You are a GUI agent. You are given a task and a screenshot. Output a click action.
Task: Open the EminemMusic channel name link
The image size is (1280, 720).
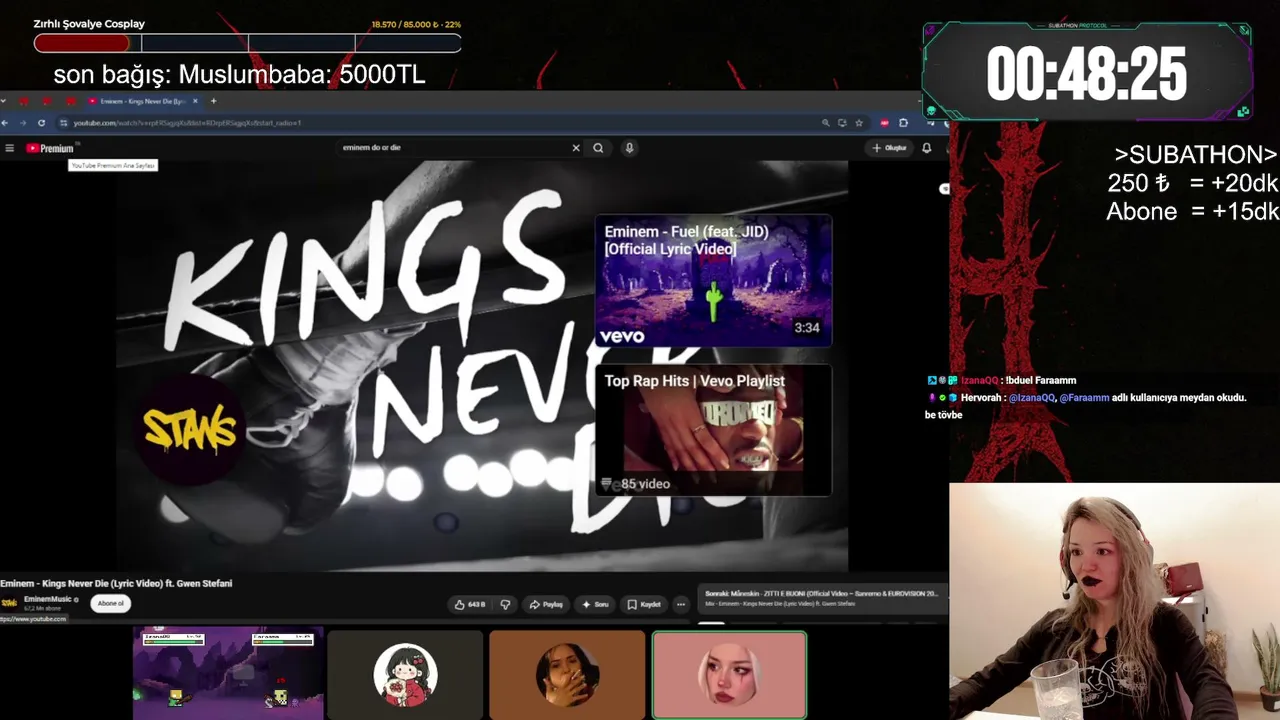pos(47,599)
